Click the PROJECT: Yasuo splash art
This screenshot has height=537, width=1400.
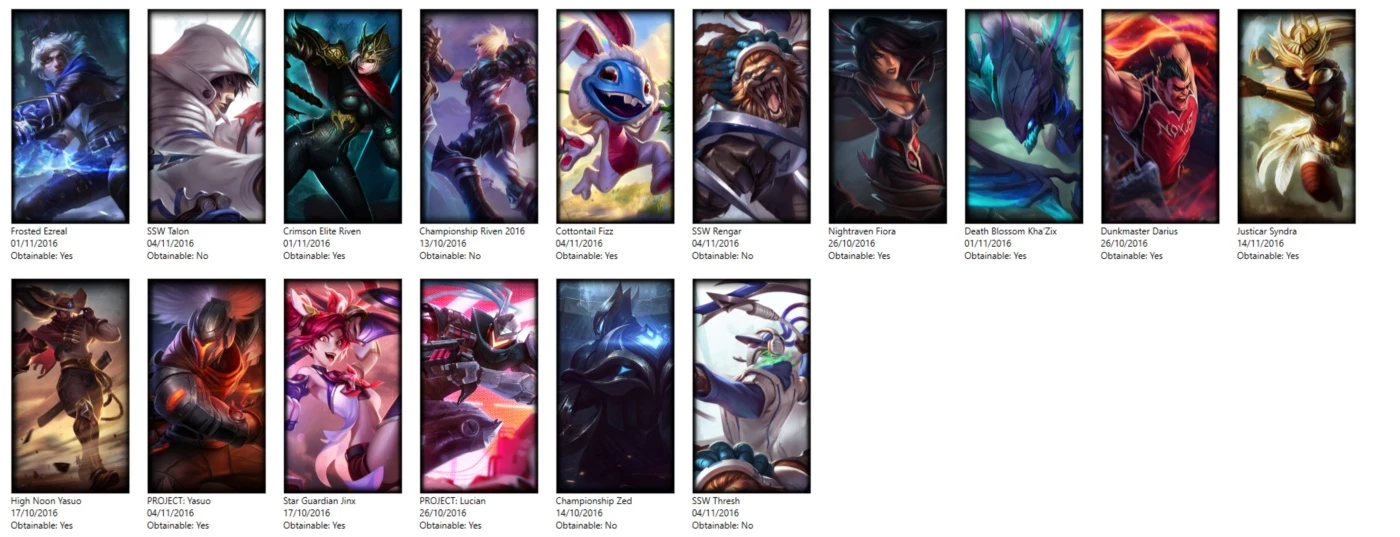[206, 386]
